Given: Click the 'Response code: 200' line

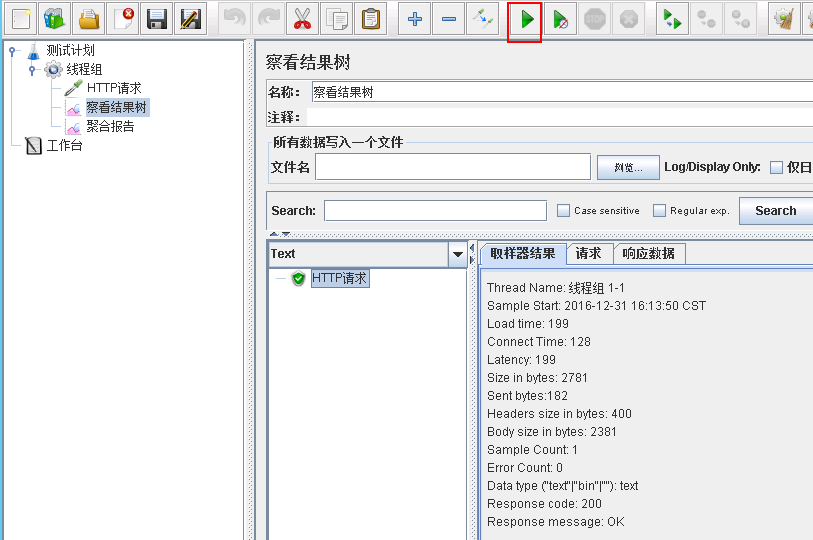Looking at the screenshot, I should click(544, 504).
